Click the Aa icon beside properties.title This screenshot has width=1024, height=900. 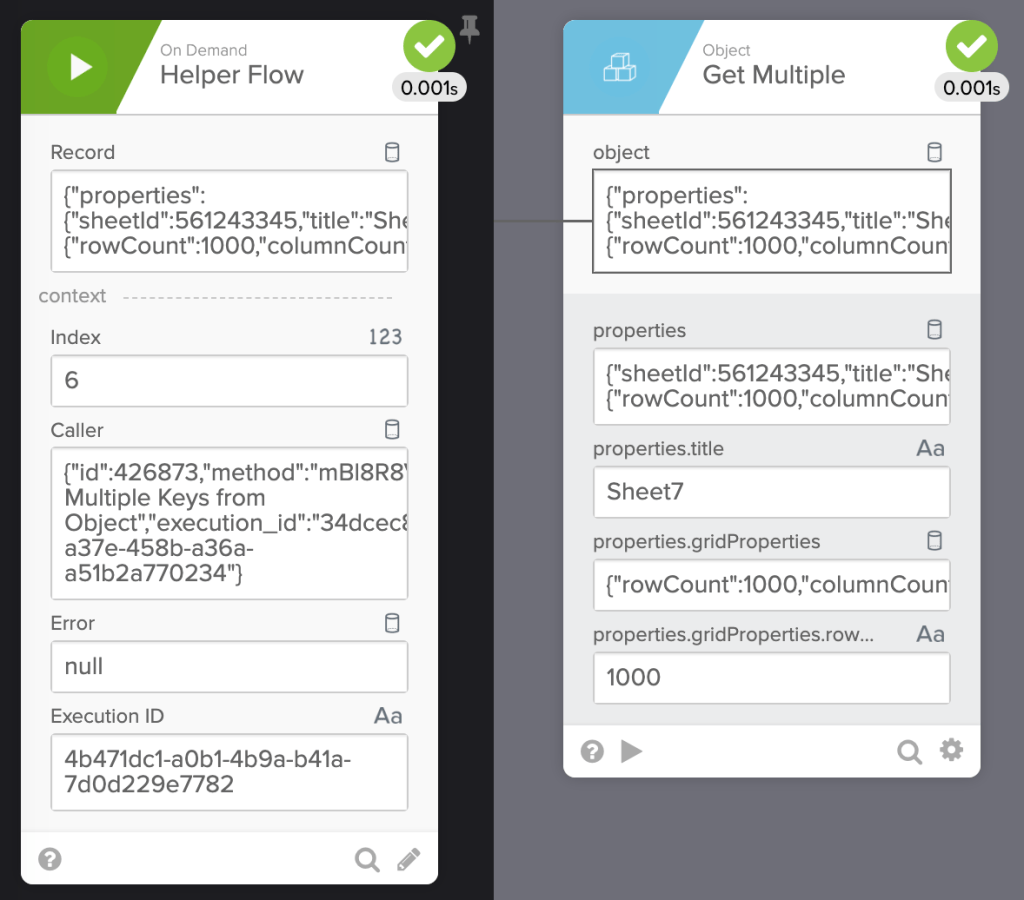[x=931, y=448]
